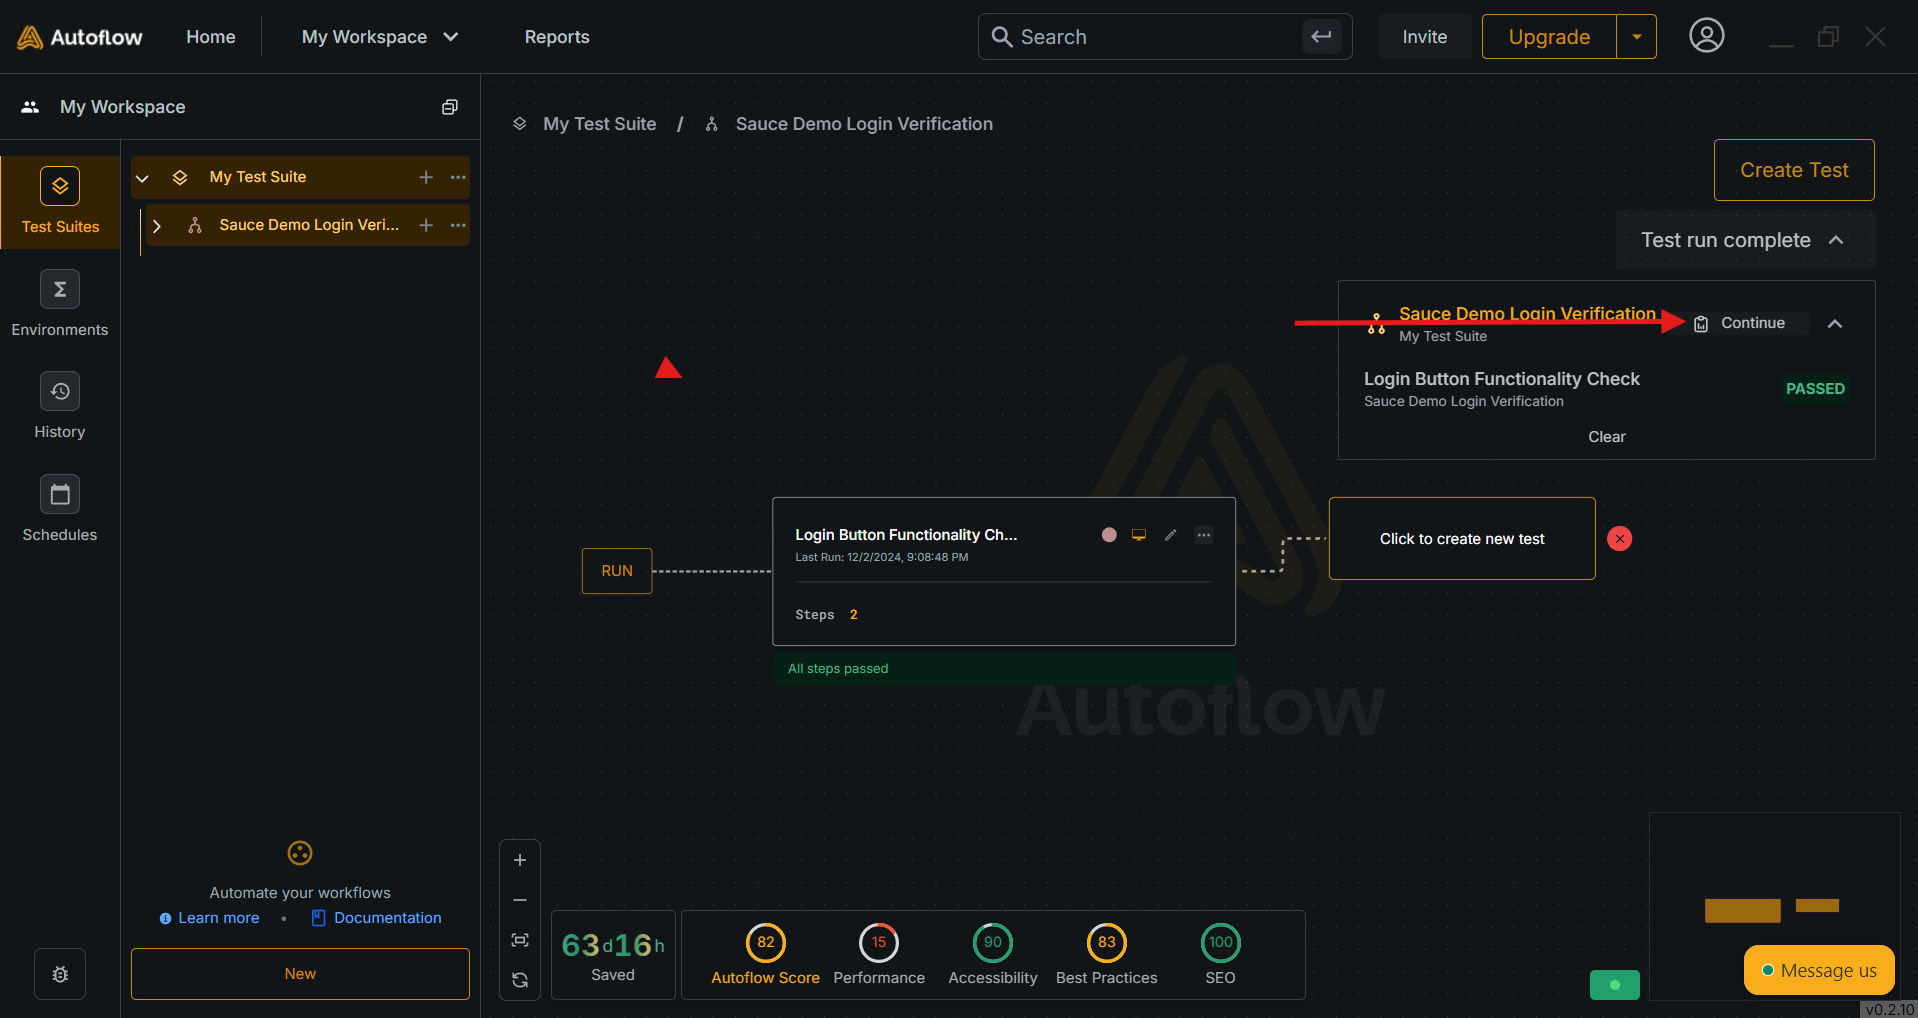The height and width of the screenshot is (1018, 1918).
Task: Click the Accessibility gauge showing 90
Action: (x=993, y=943)
